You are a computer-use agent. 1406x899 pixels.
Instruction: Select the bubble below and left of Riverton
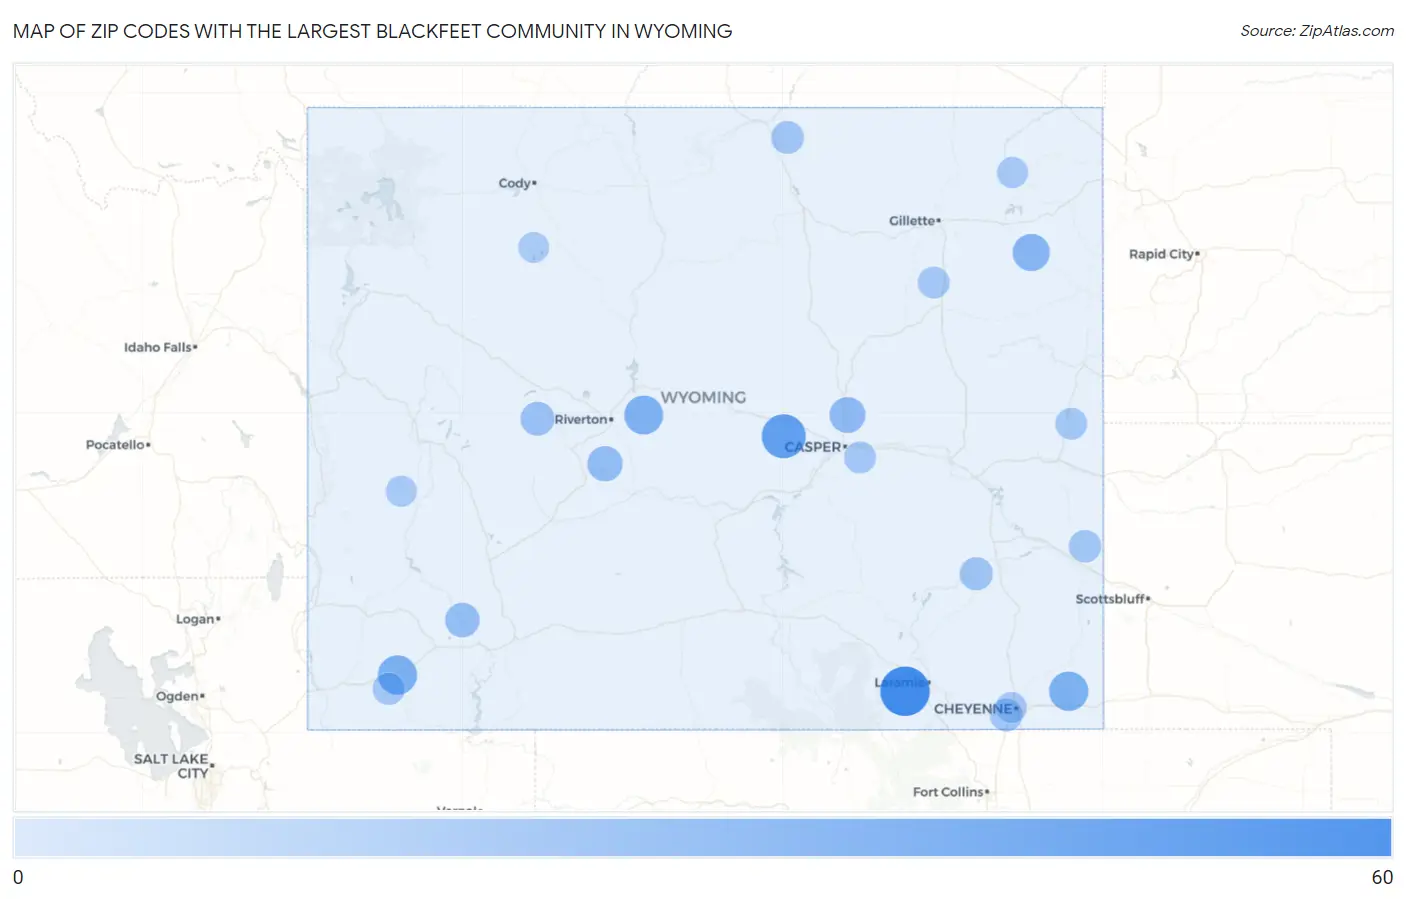(604, 464)
